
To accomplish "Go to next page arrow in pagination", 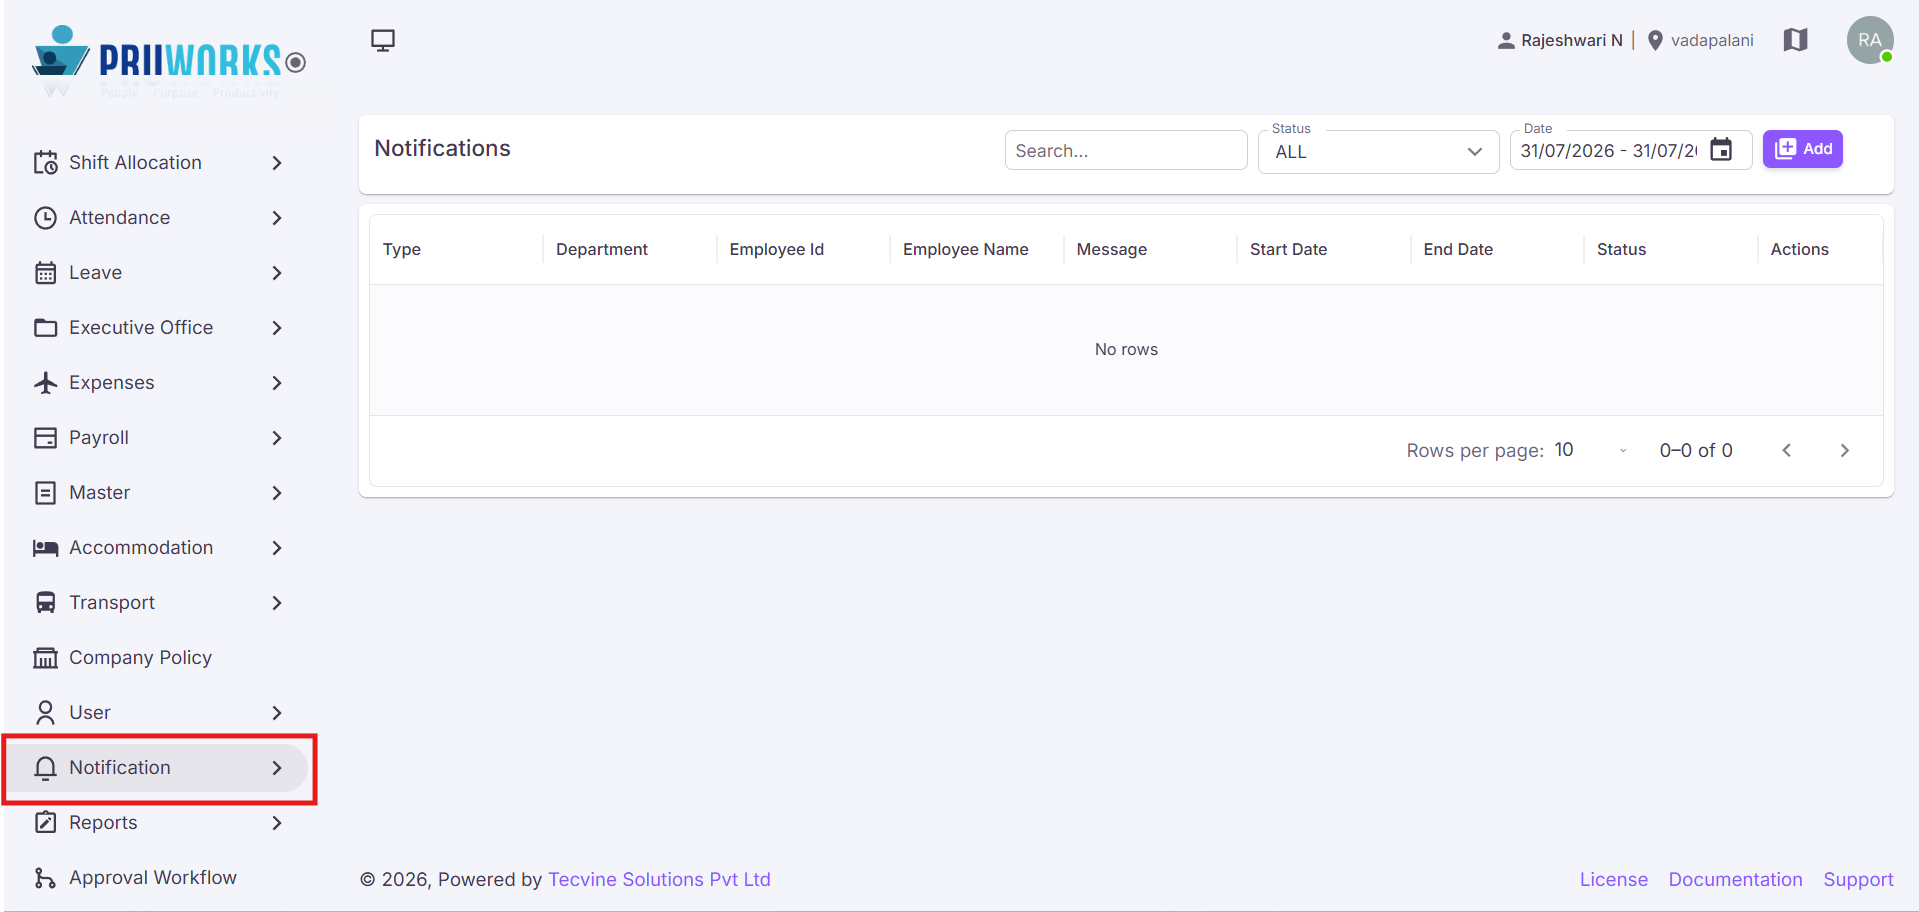I will [x=1844, y=451].
